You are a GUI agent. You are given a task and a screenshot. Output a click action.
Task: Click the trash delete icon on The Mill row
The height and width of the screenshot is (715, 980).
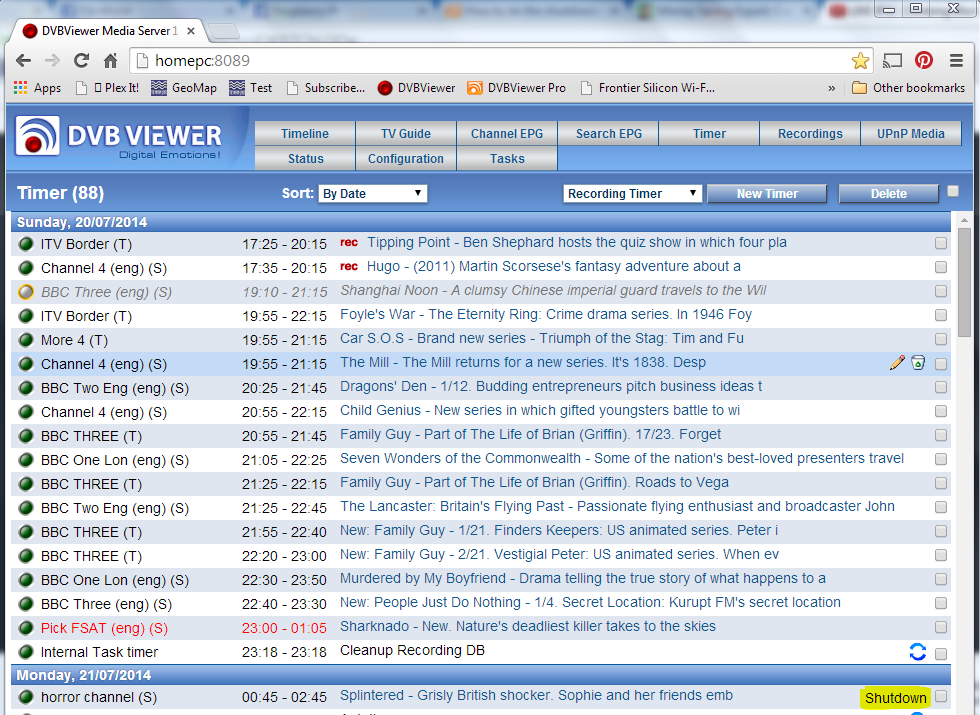(918, 363)
